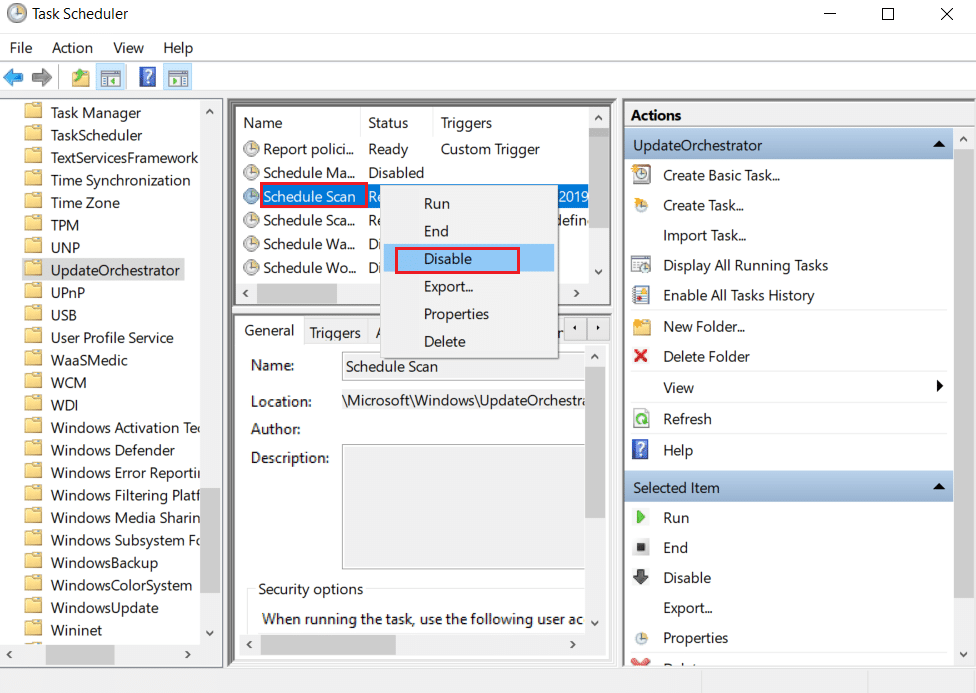
Task: Click clock icon beside Schedule Wa... task
Action: tap(251, 243)
